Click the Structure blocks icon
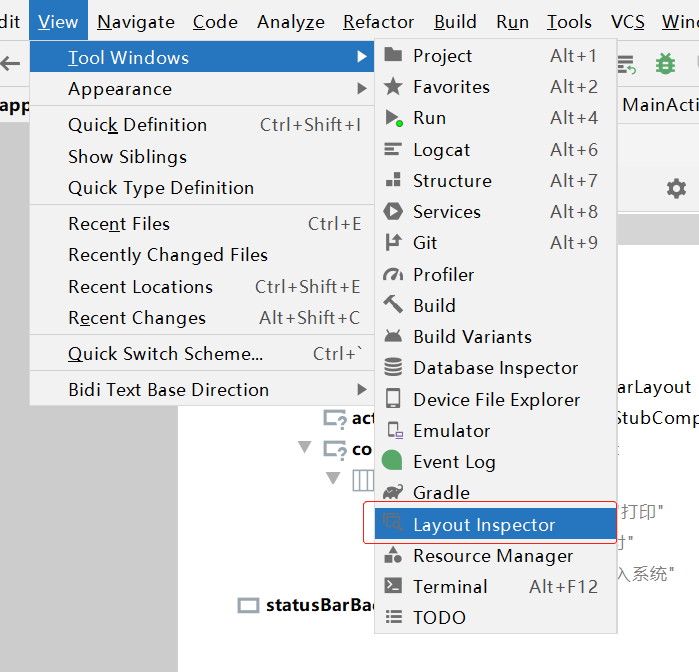699x672 pixels. [393, 179]
